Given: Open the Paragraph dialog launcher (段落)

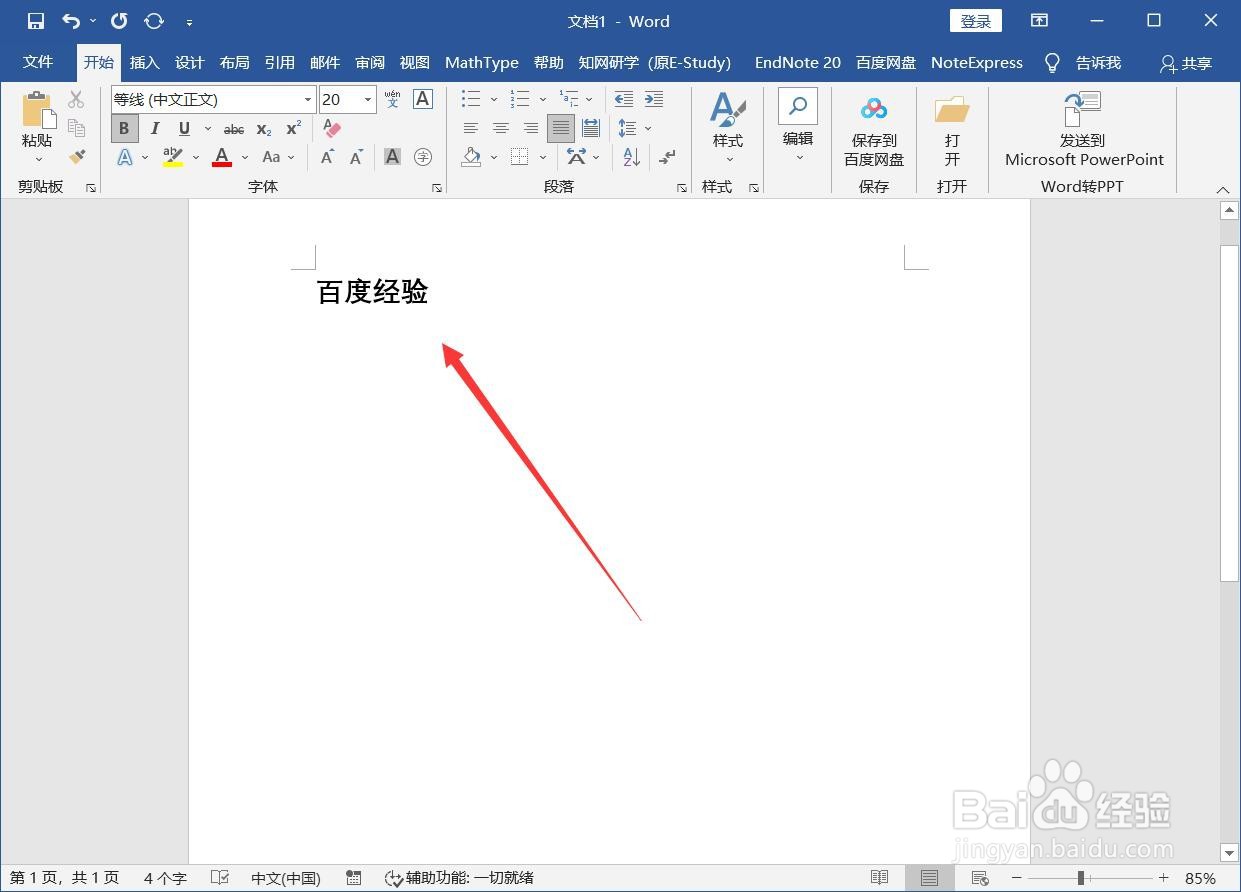Looking at the screenshot, I should [682, 188].
